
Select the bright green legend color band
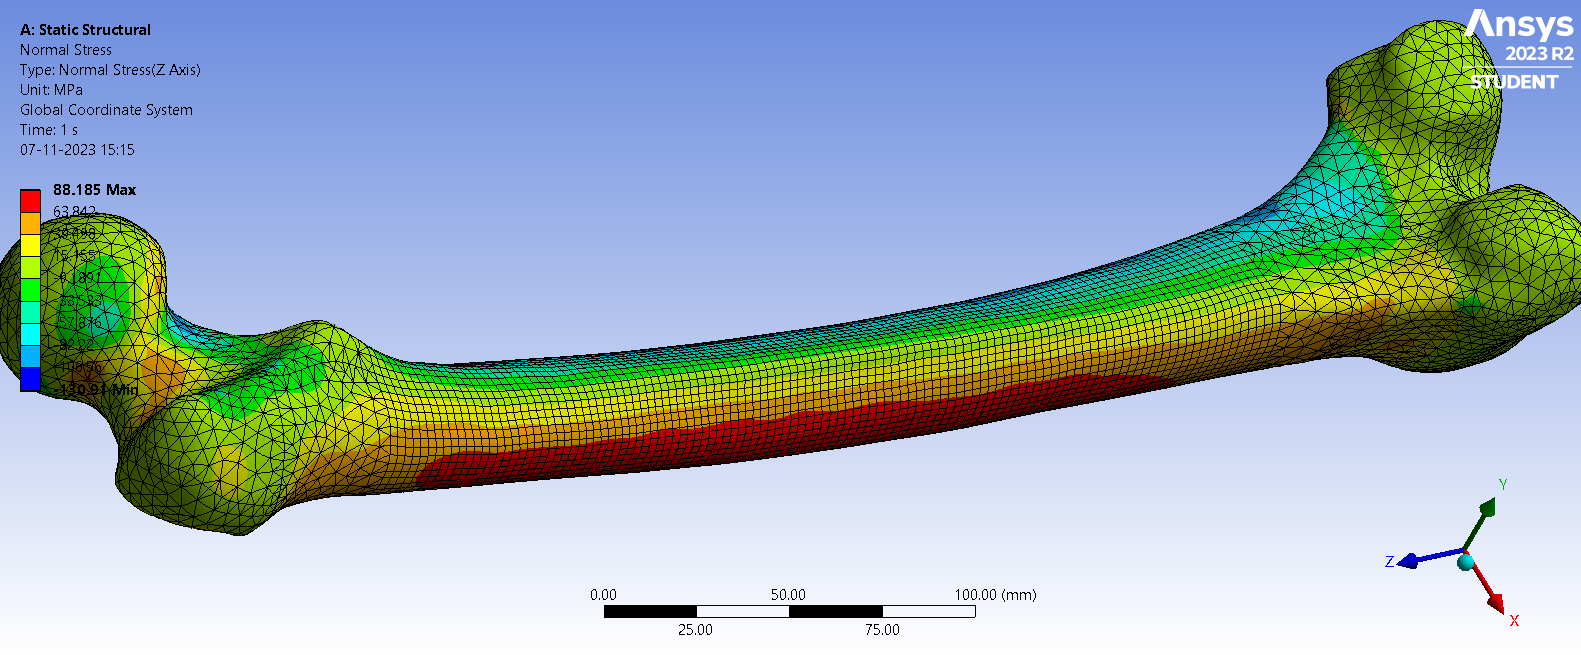pyautogui.click(x=30, y=290)
